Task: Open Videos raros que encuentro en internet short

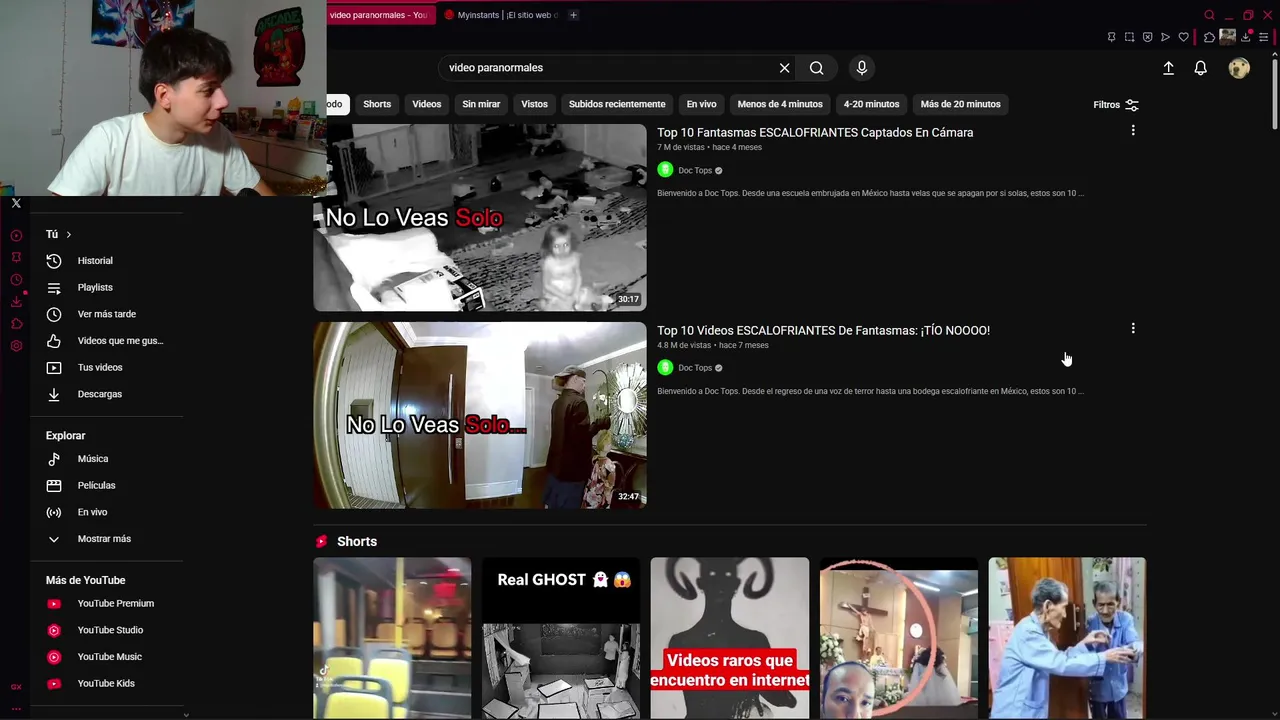Action: click(x=730, y=638)
